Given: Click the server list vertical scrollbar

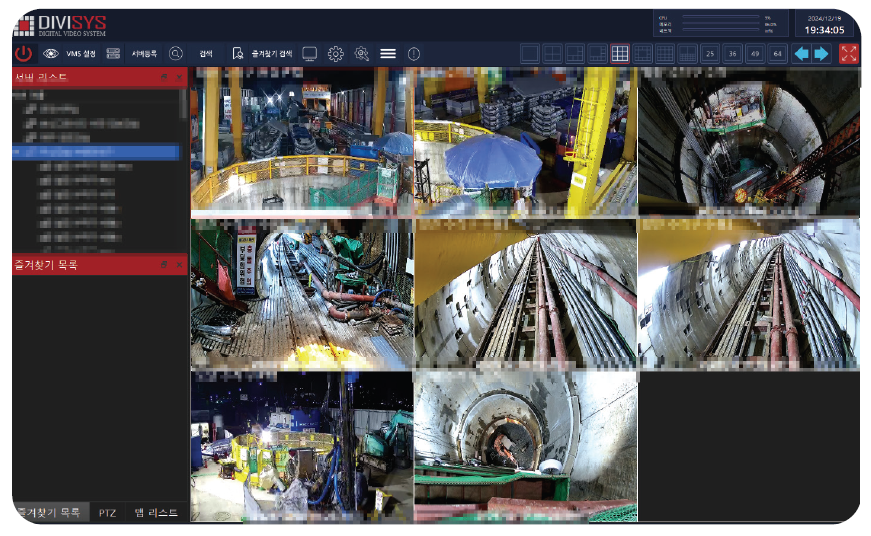Looking at the screenshot, I should click(x=183, y=103).
